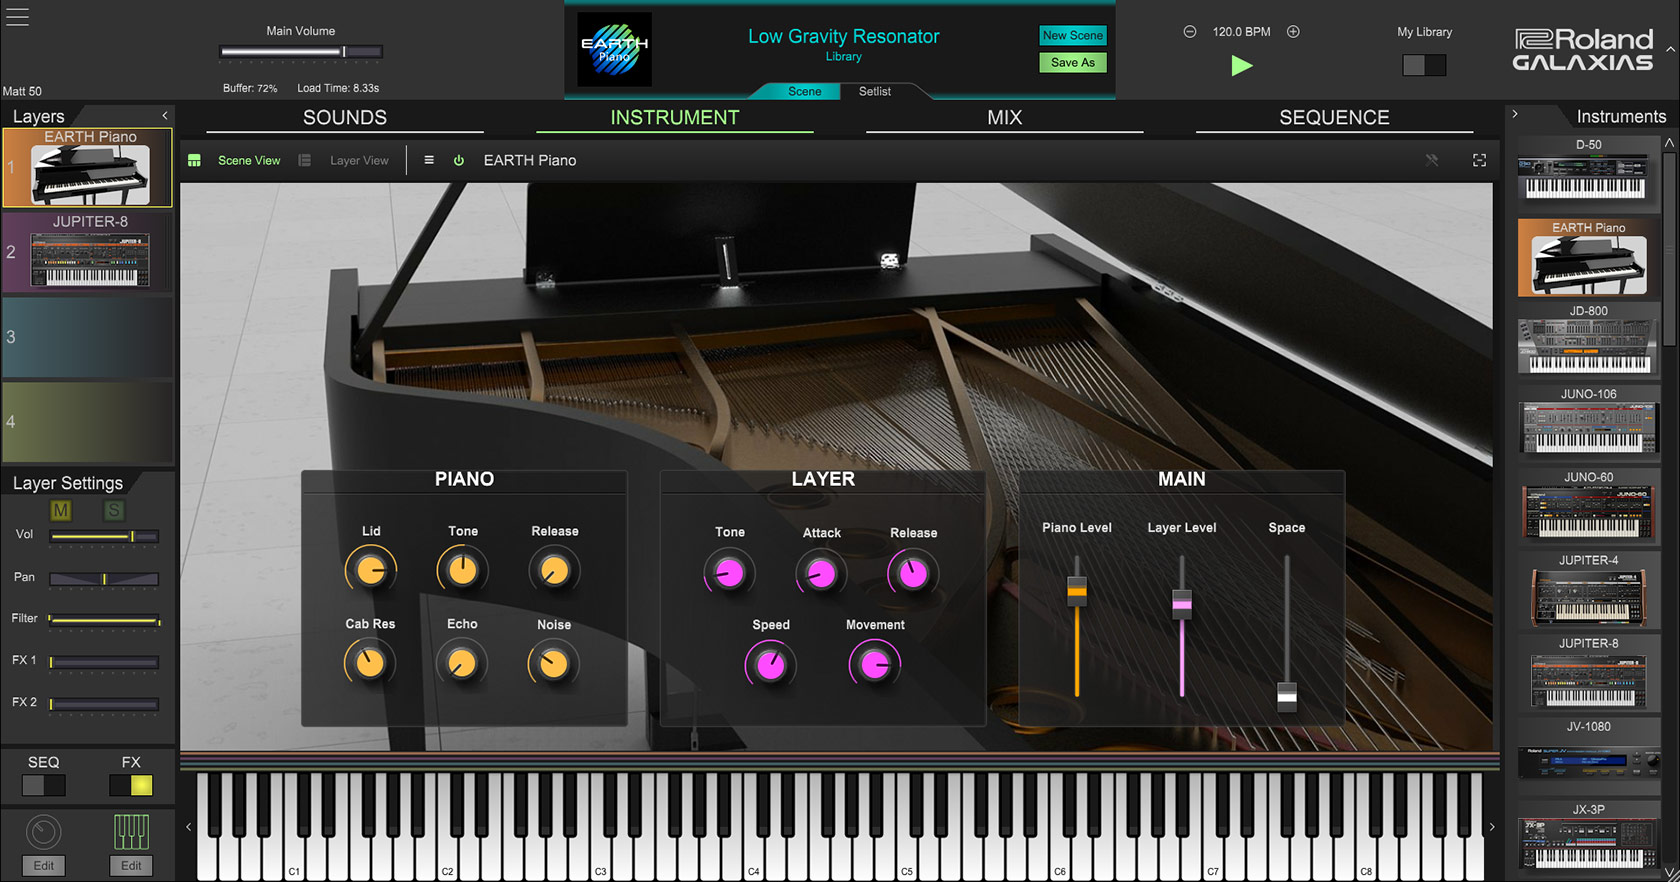Click the PIANO Tone knob

462,571
